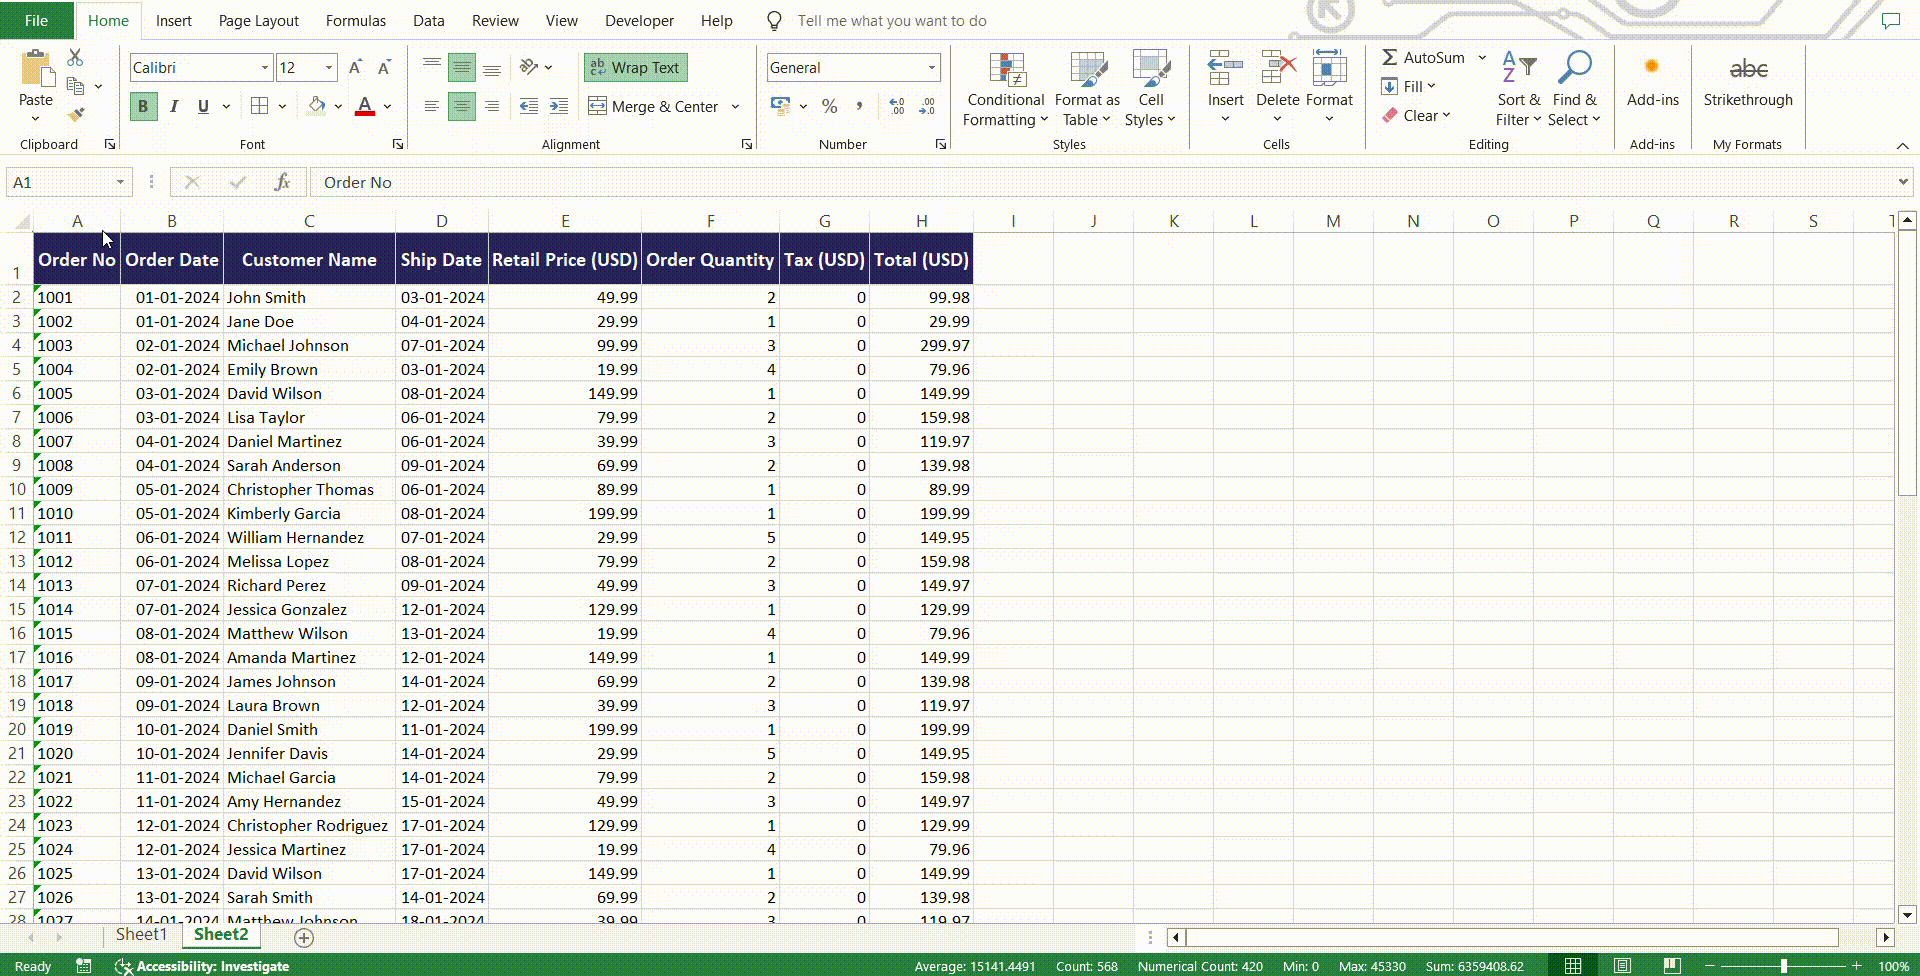Click the Increase Decimal icon

pos(897,106)
